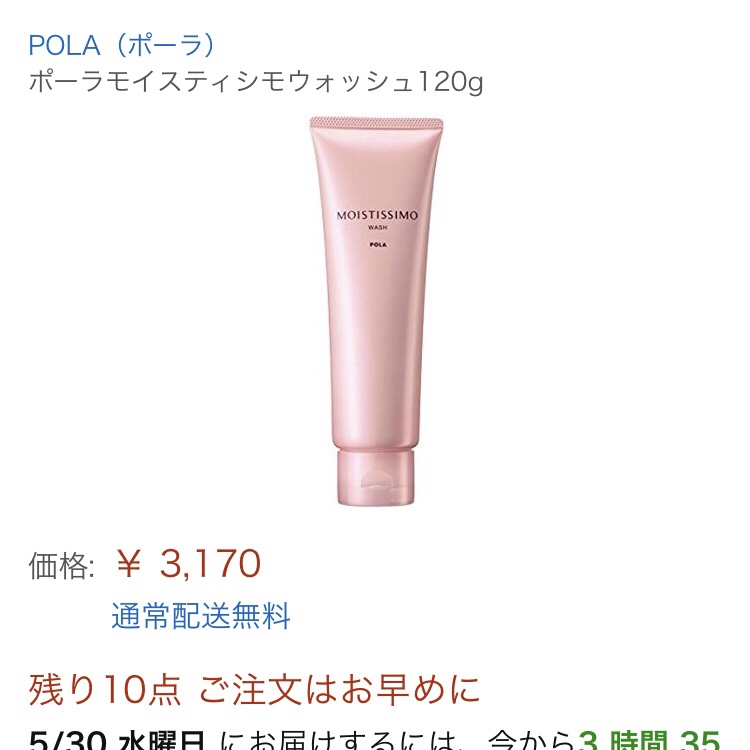Click the ポーラモイスティシモウォッシュ120g product title

[x=256, y=81]
